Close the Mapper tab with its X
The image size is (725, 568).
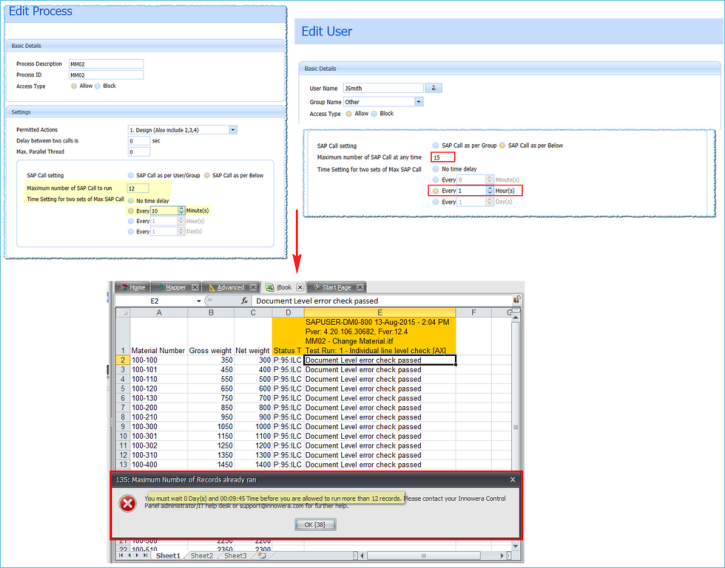point(195,287)
